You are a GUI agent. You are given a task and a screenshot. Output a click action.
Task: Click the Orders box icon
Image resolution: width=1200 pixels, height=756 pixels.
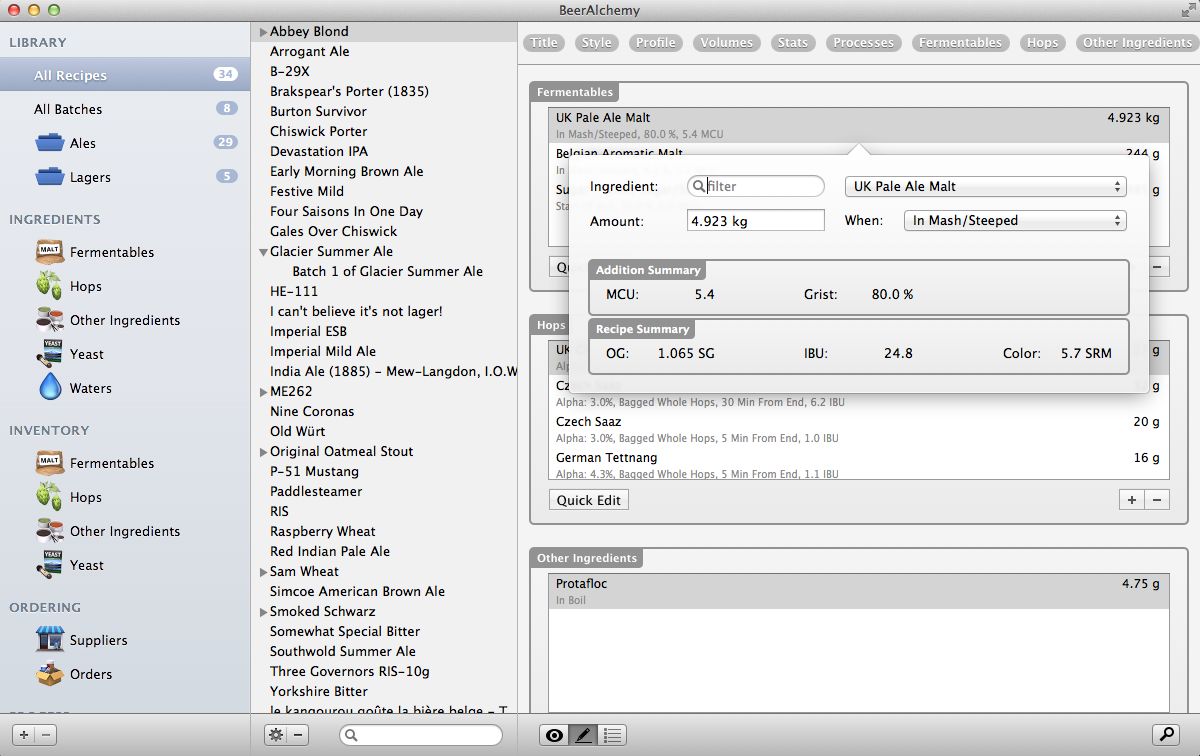tap(50, 674)
